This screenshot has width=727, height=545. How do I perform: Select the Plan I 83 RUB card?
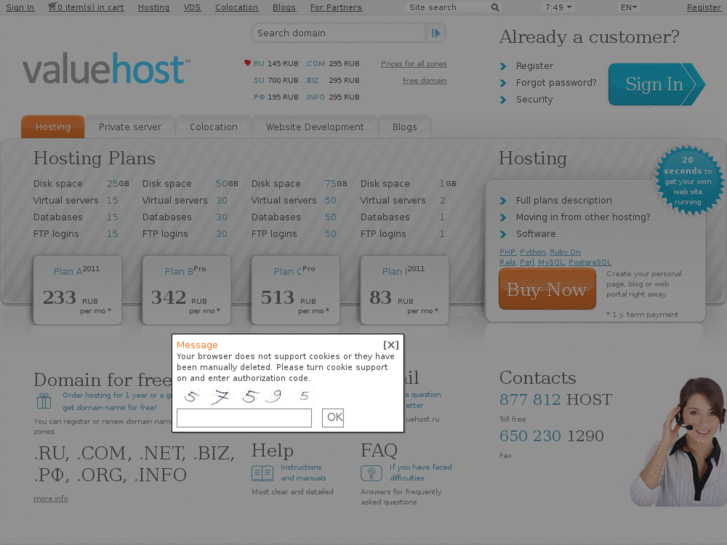click(x=404, y=290)
